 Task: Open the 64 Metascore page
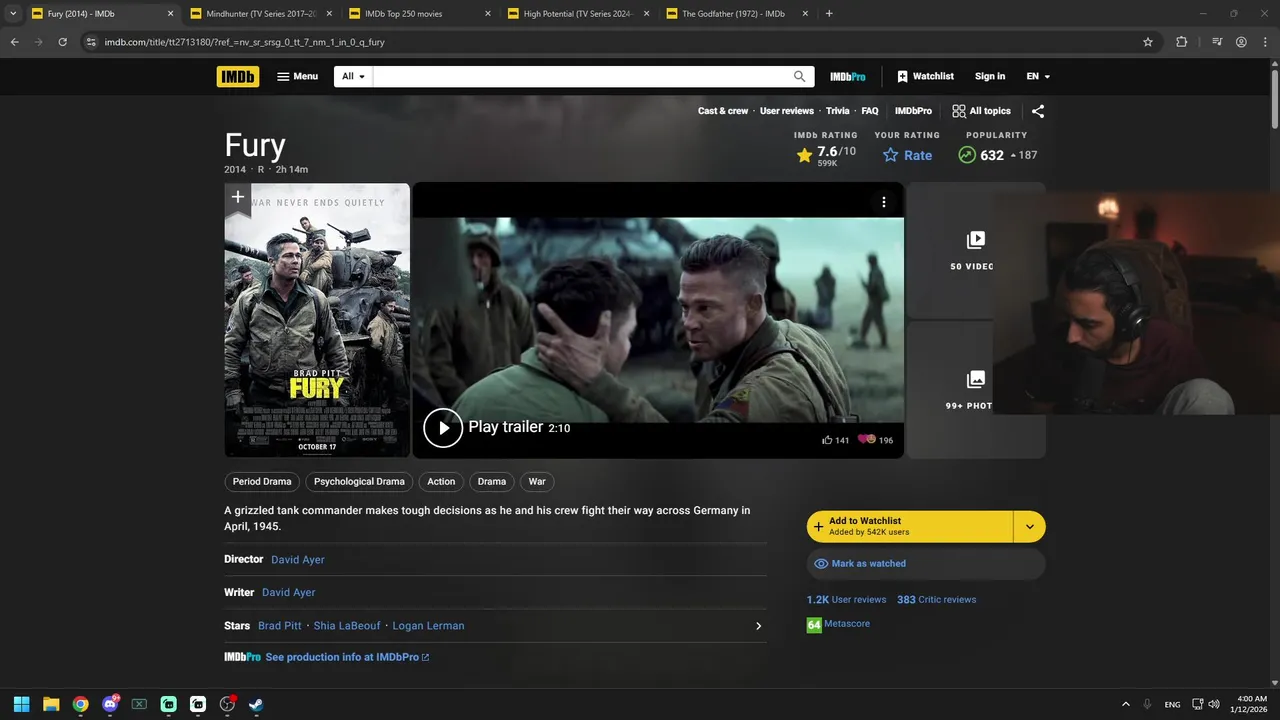pos(838,624)
